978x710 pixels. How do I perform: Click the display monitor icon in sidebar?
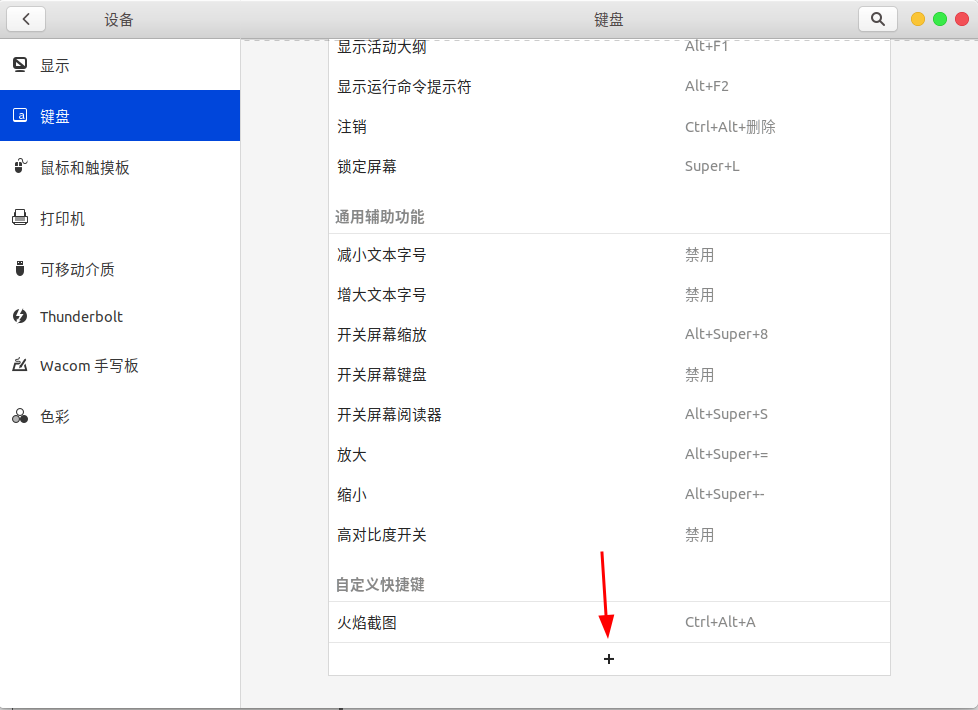coord(20,65)
